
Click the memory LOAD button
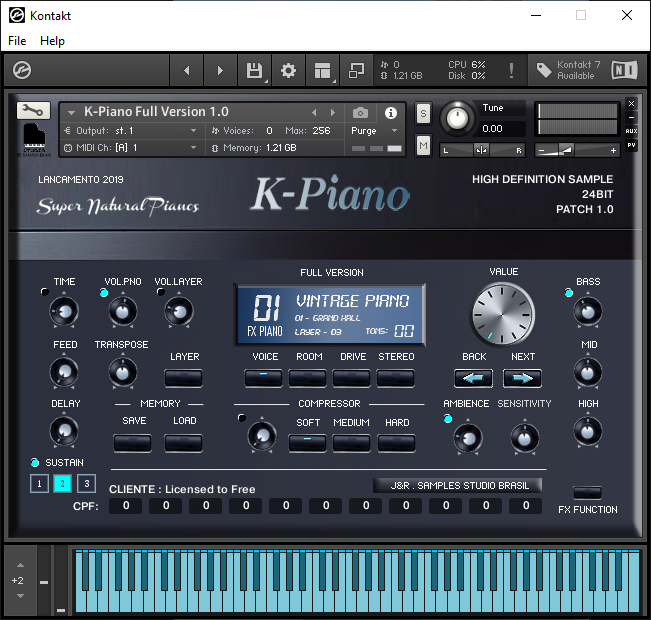pyautogui.click(x=184, y=443)
